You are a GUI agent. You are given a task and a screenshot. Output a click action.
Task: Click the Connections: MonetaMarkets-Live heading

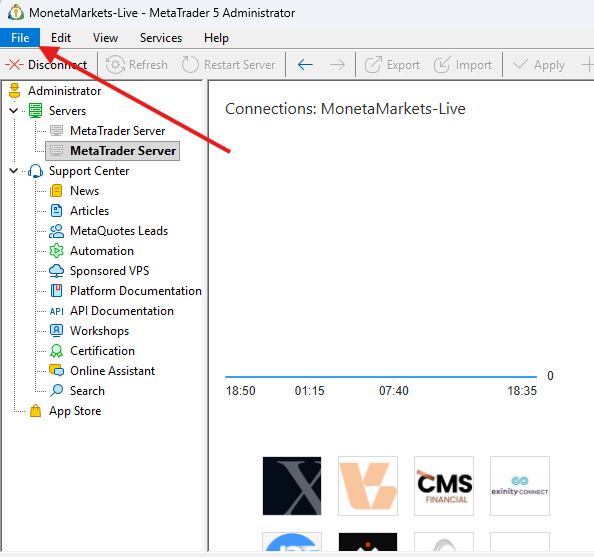pyautogui.click(x=345, y=109)
